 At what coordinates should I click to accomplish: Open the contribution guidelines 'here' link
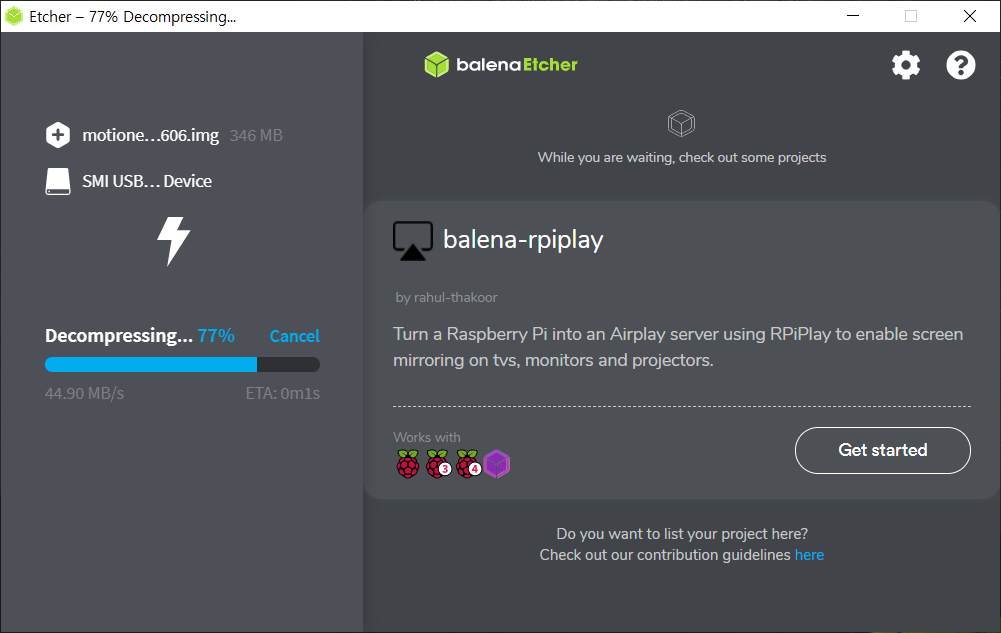click(809, 555)
